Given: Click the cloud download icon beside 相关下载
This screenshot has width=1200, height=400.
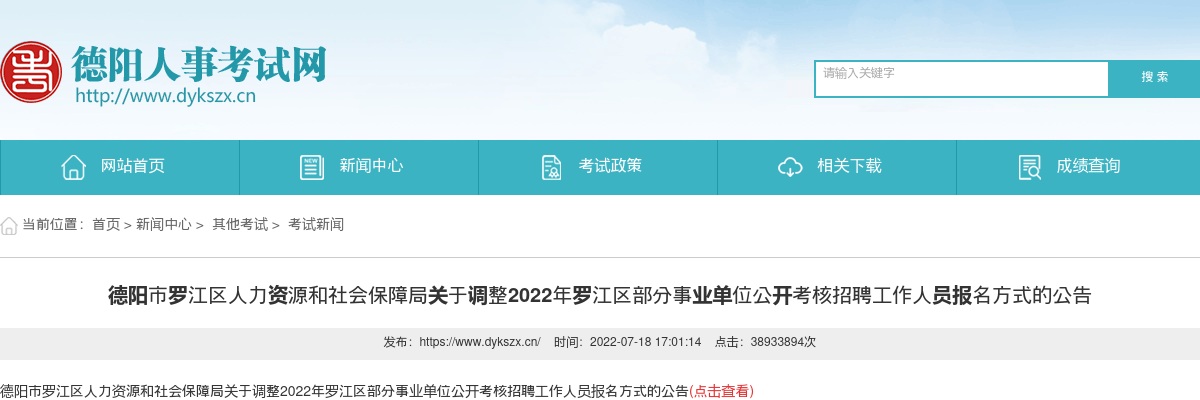Looking at the screenshot, I should pyautogui.click(x=790, y=167).
